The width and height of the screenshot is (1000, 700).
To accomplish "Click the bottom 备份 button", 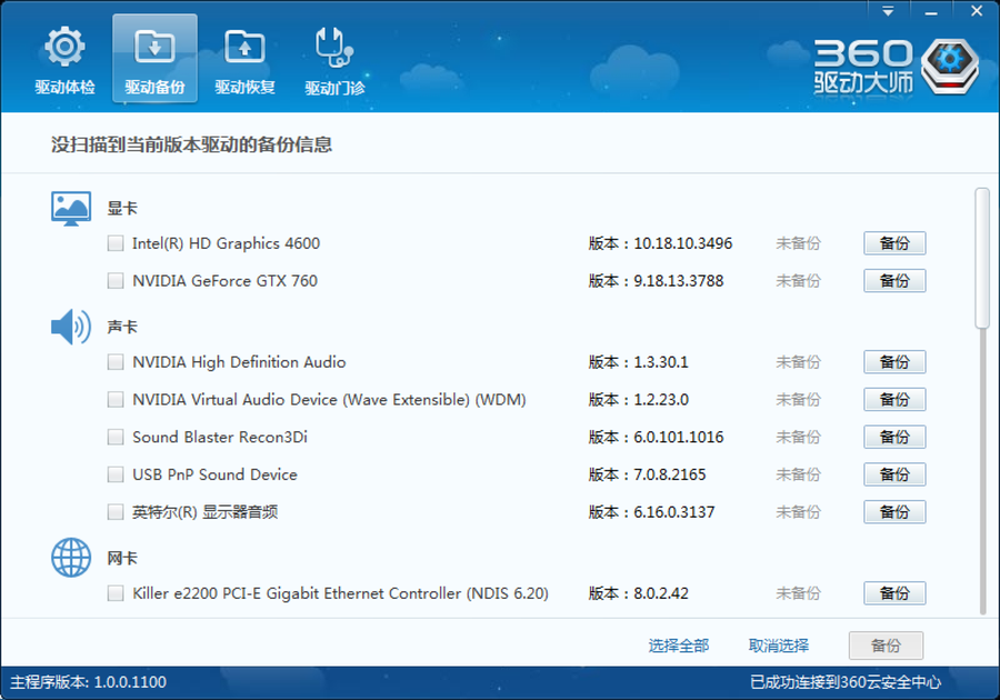I will pyautogui.click(x=886, y=646).
